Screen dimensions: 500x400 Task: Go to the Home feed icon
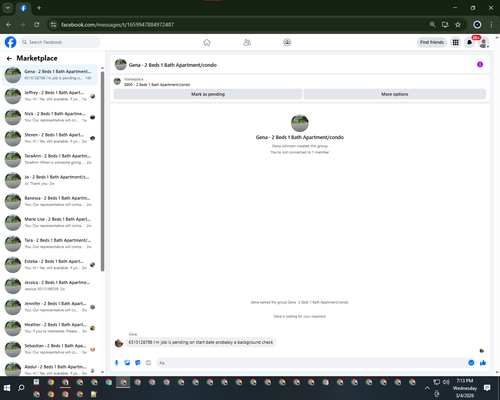point(207,42)
